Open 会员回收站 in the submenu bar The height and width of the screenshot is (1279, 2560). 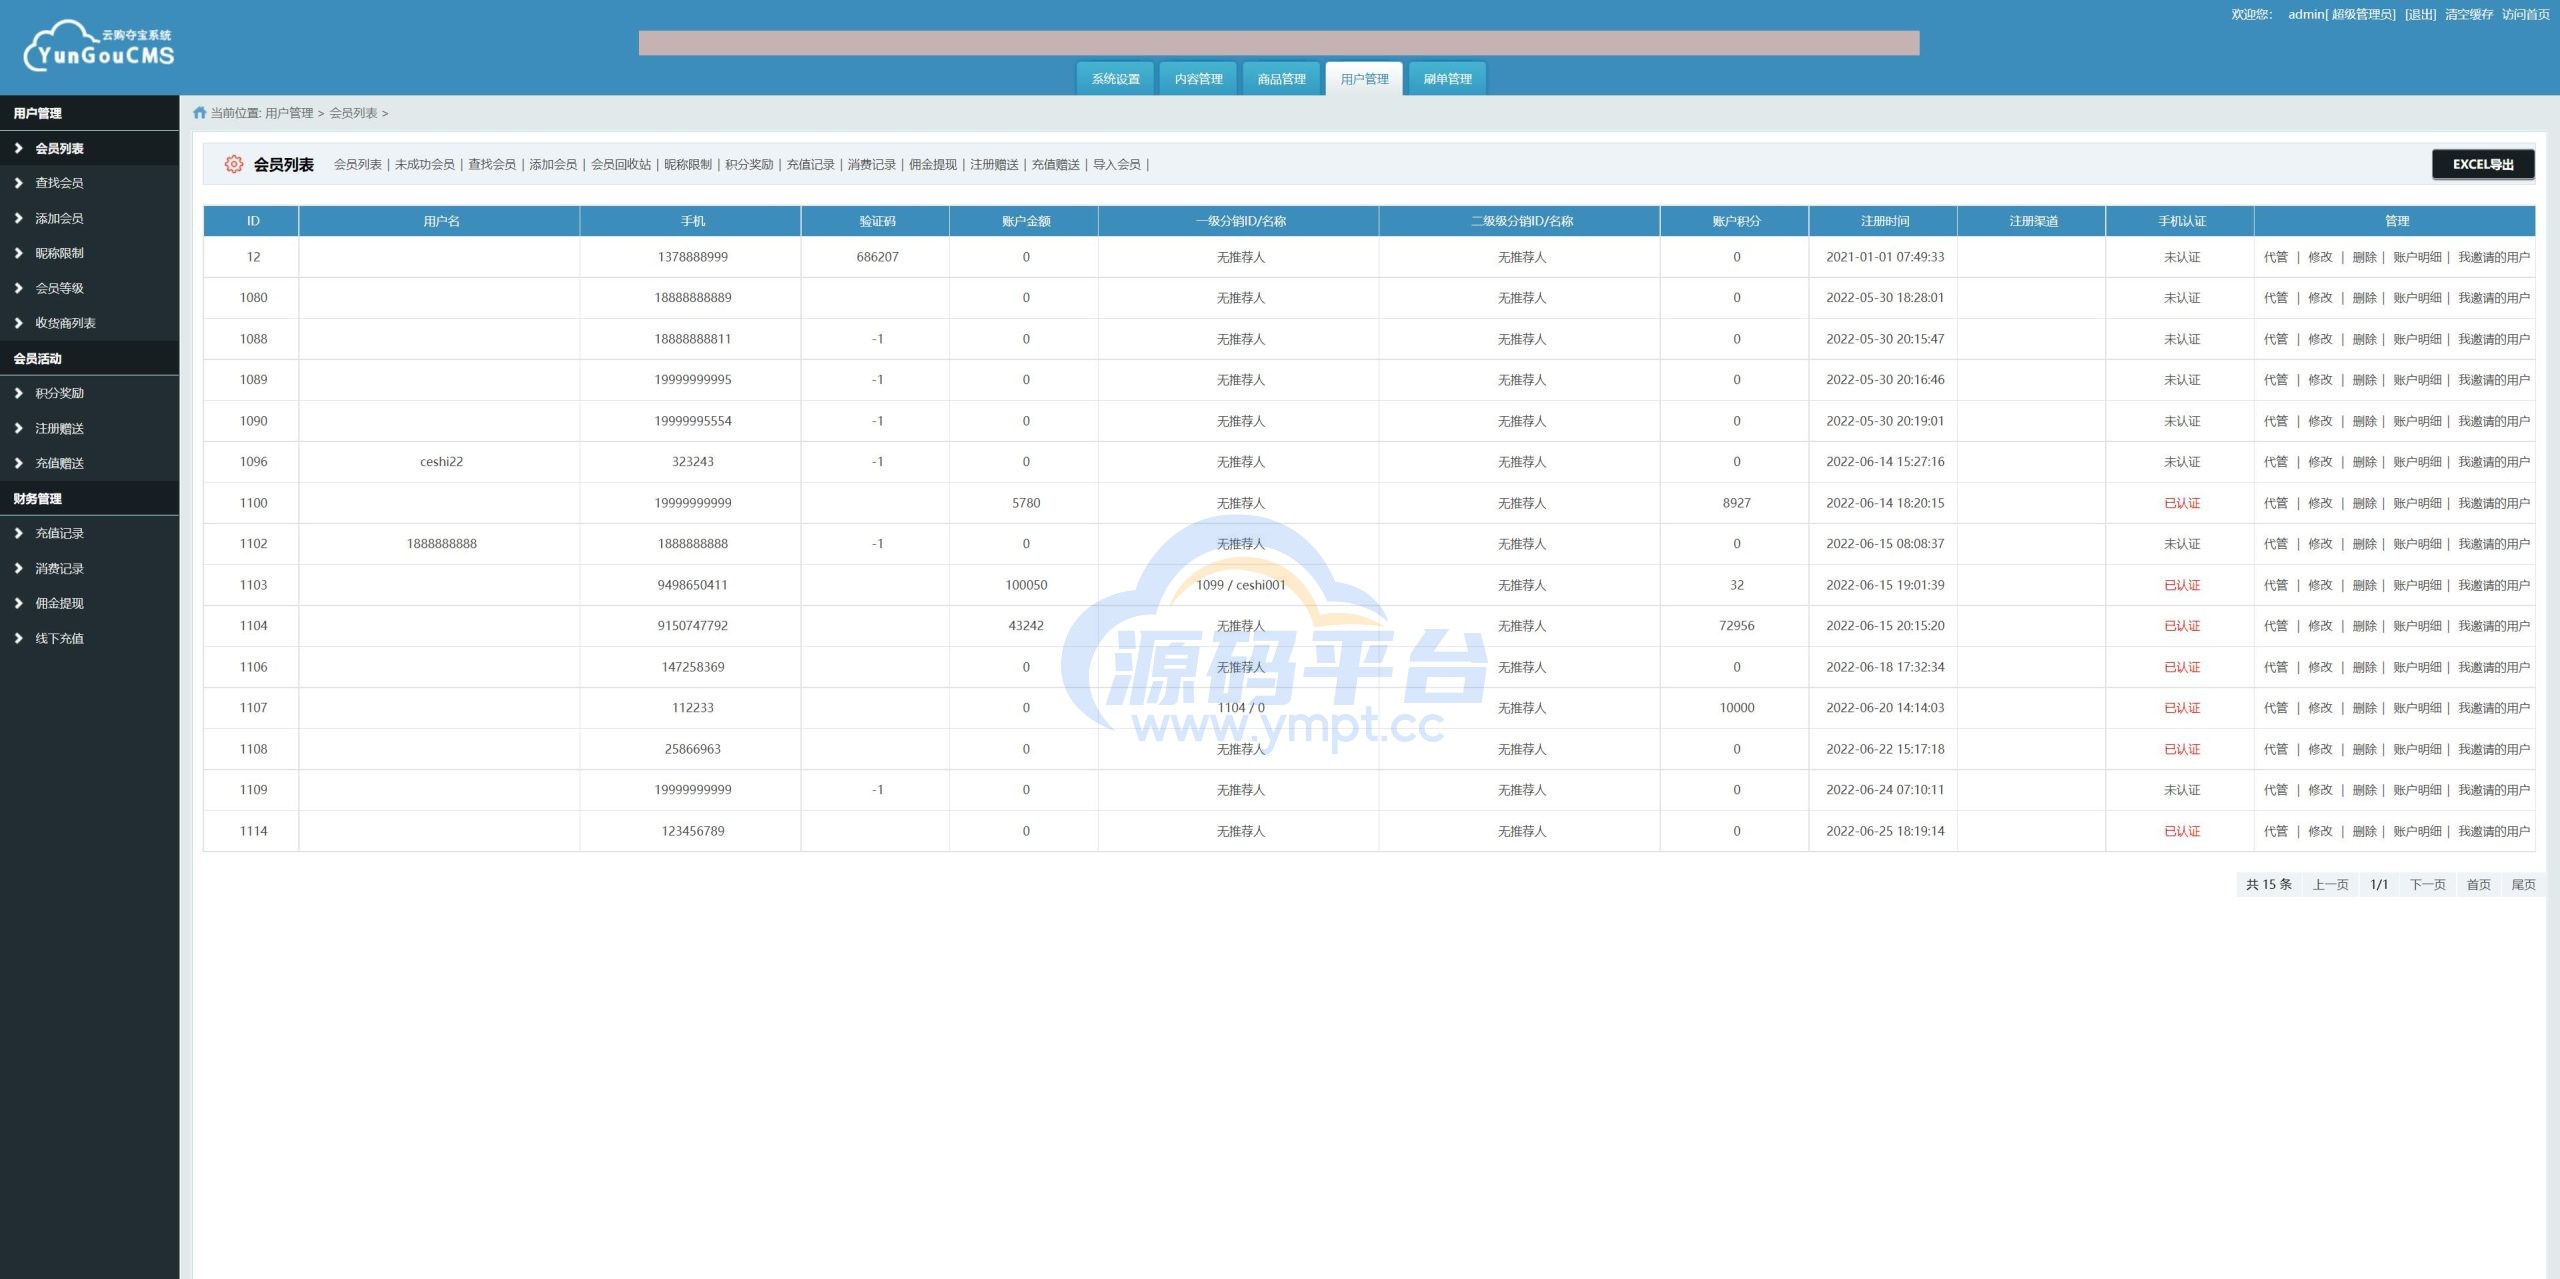point(621,165)
